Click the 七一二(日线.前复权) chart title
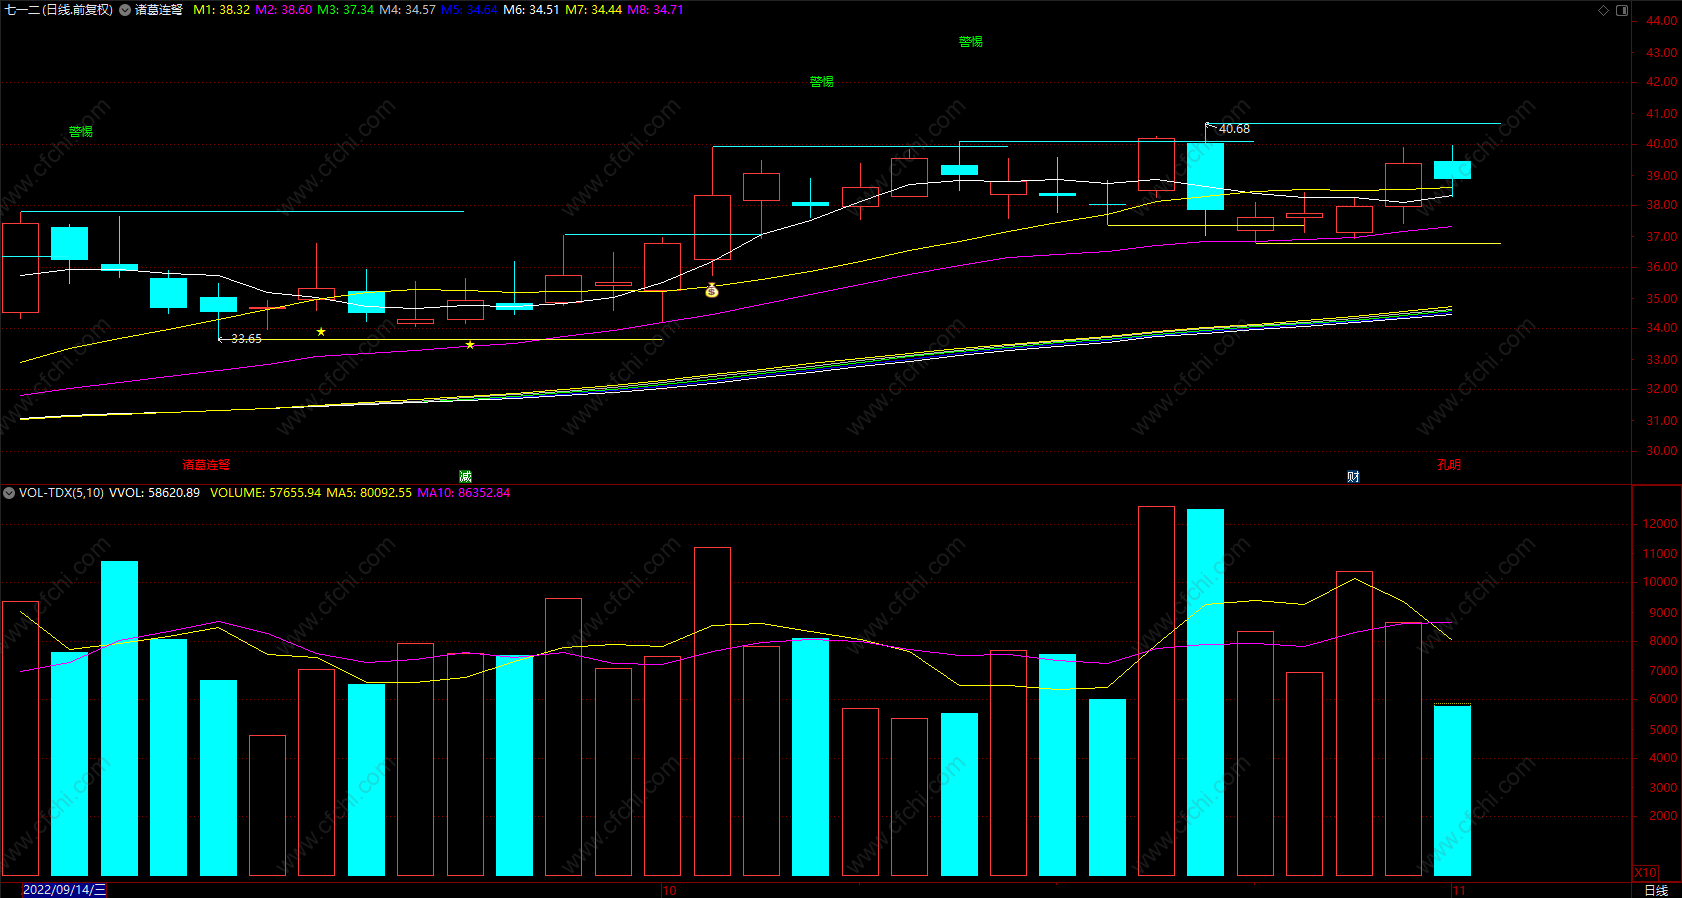Viewport: 1682px width, 898px height. 58,10
